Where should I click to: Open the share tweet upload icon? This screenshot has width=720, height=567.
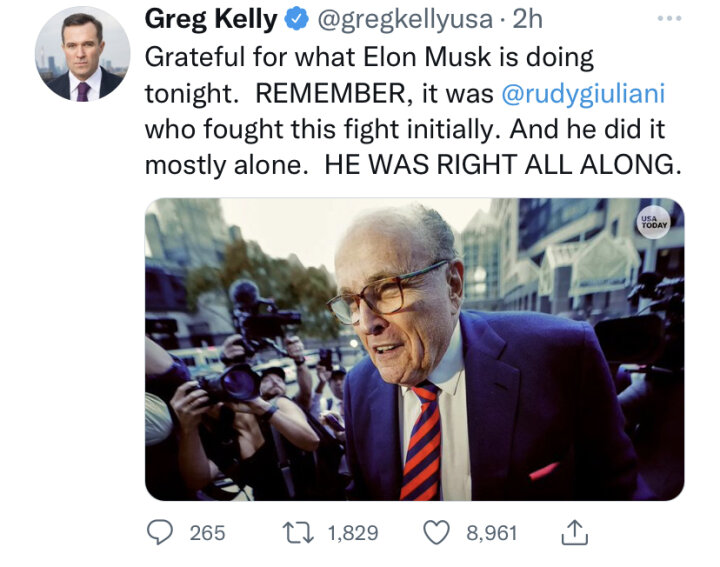pyautogui.click(x=574, y=533)
